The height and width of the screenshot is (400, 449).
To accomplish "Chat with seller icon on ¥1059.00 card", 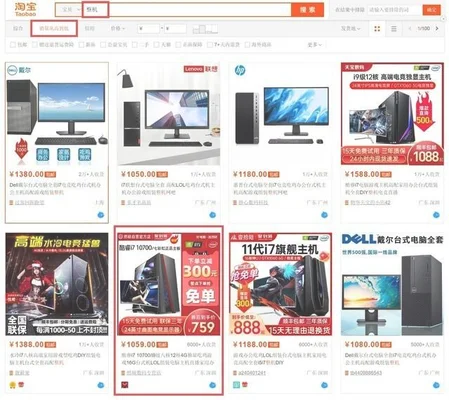I will pyautogui.click(x=212, y=385).
